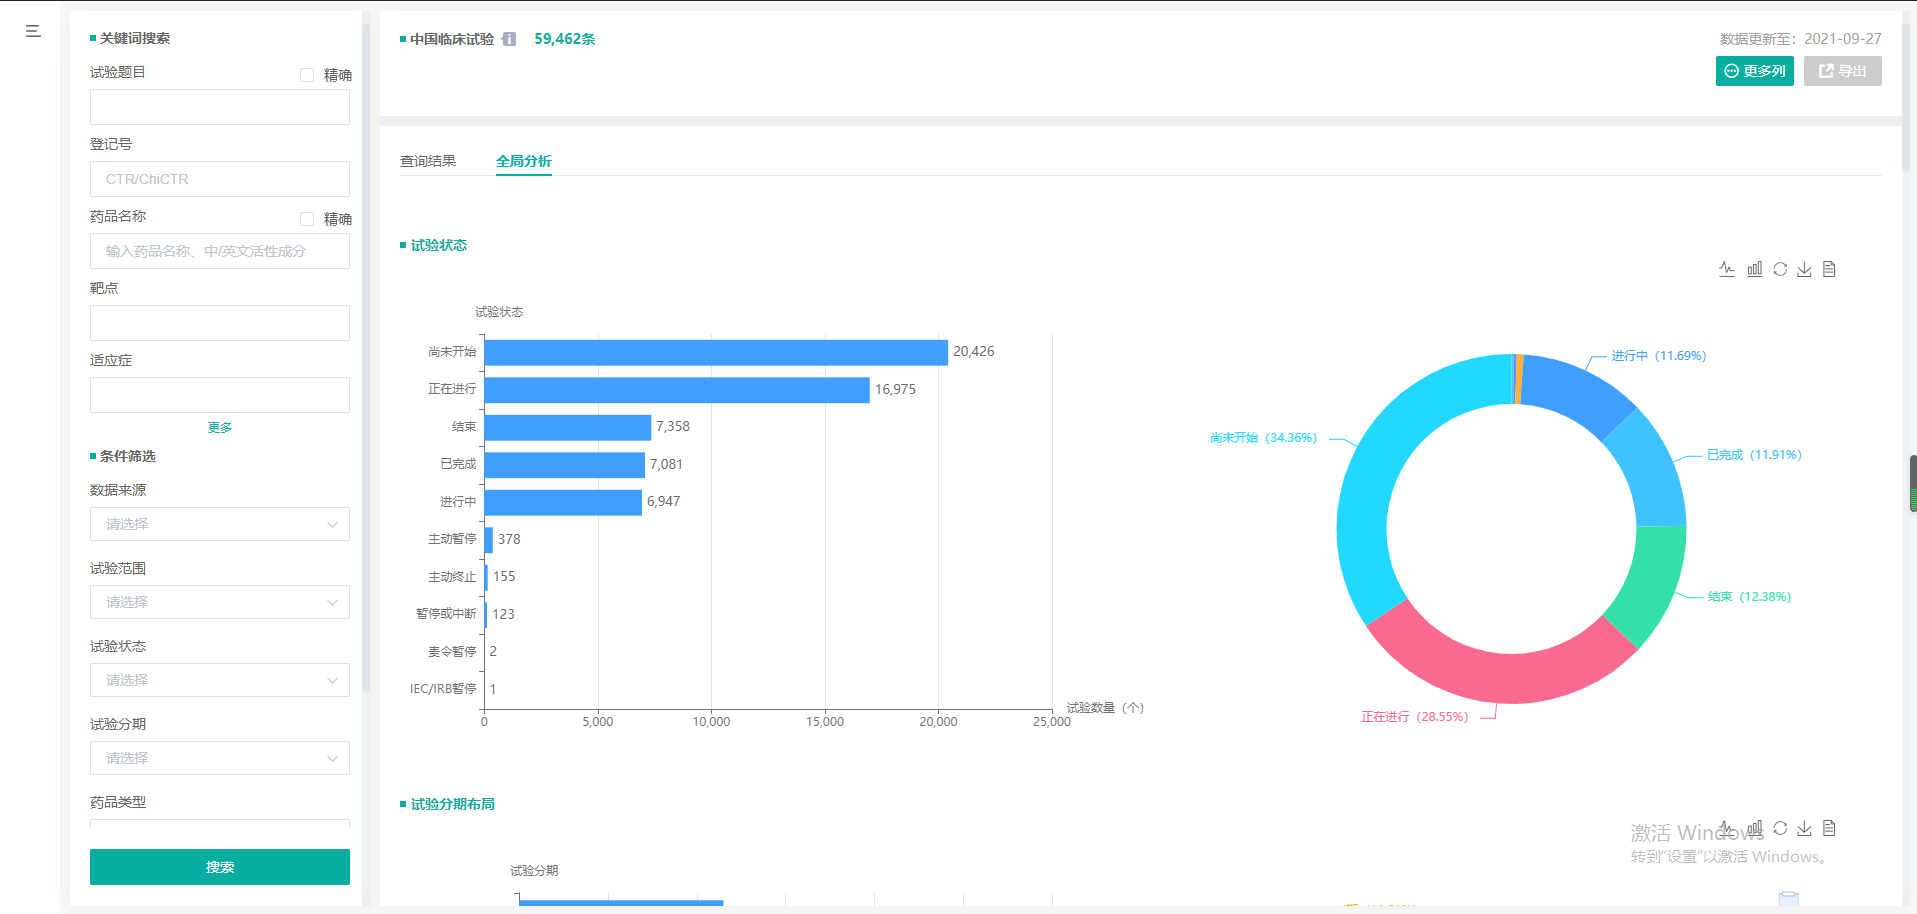Click info icon beside 中国临床试验 title
1917x914 pixels.
(509, 39)
